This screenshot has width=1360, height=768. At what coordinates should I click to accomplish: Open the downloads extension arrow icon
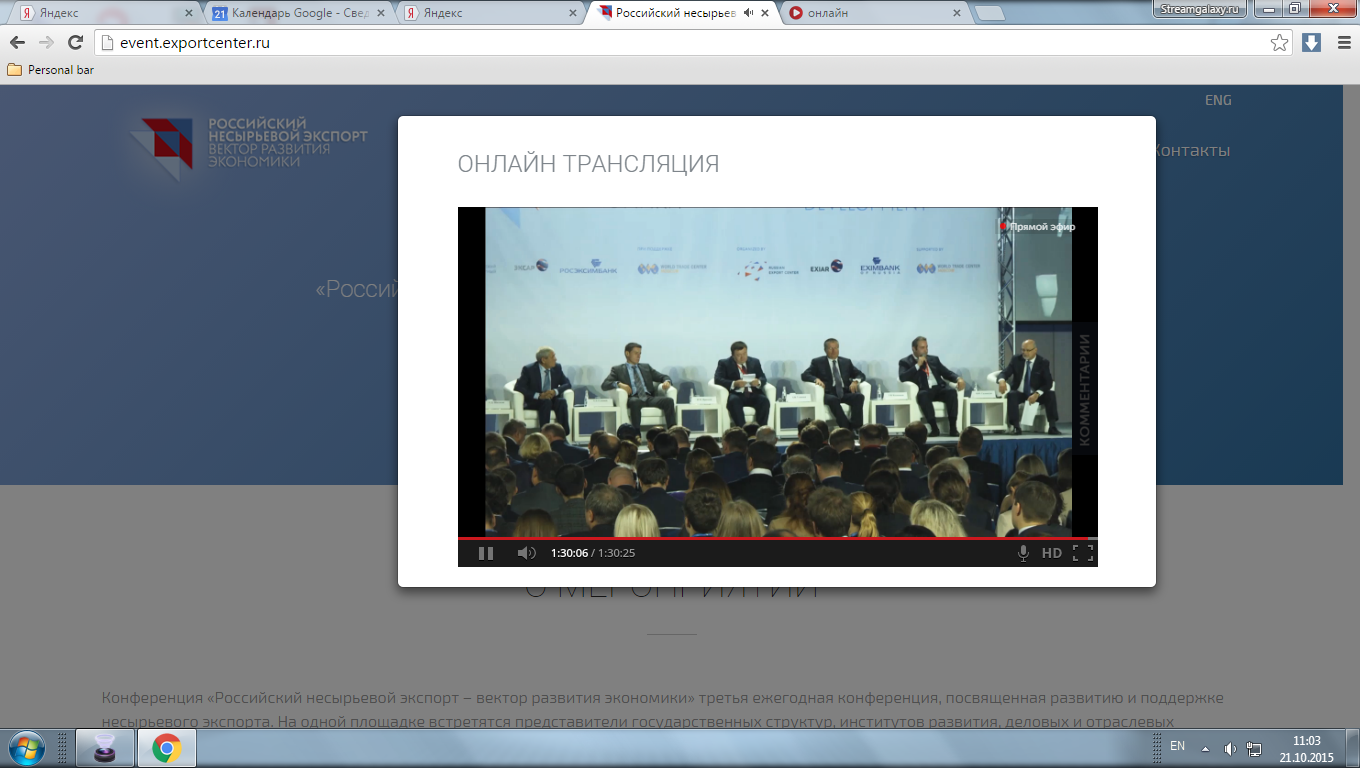click(x=1311, y=43)
